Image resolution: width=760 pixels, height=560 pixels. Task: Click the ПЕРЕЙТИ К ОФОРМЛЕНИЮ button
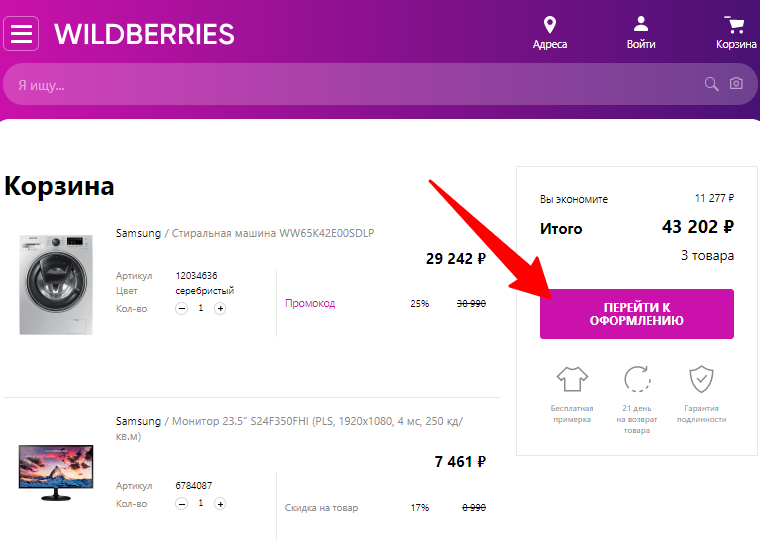tap(636, 314)
